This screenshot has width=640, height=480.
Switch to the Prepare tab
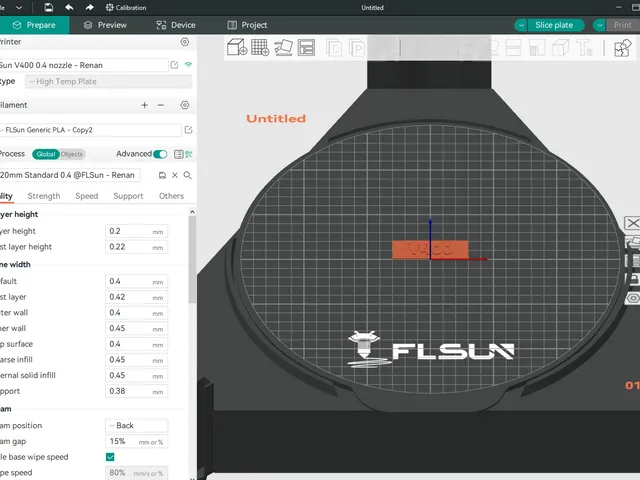34,25
